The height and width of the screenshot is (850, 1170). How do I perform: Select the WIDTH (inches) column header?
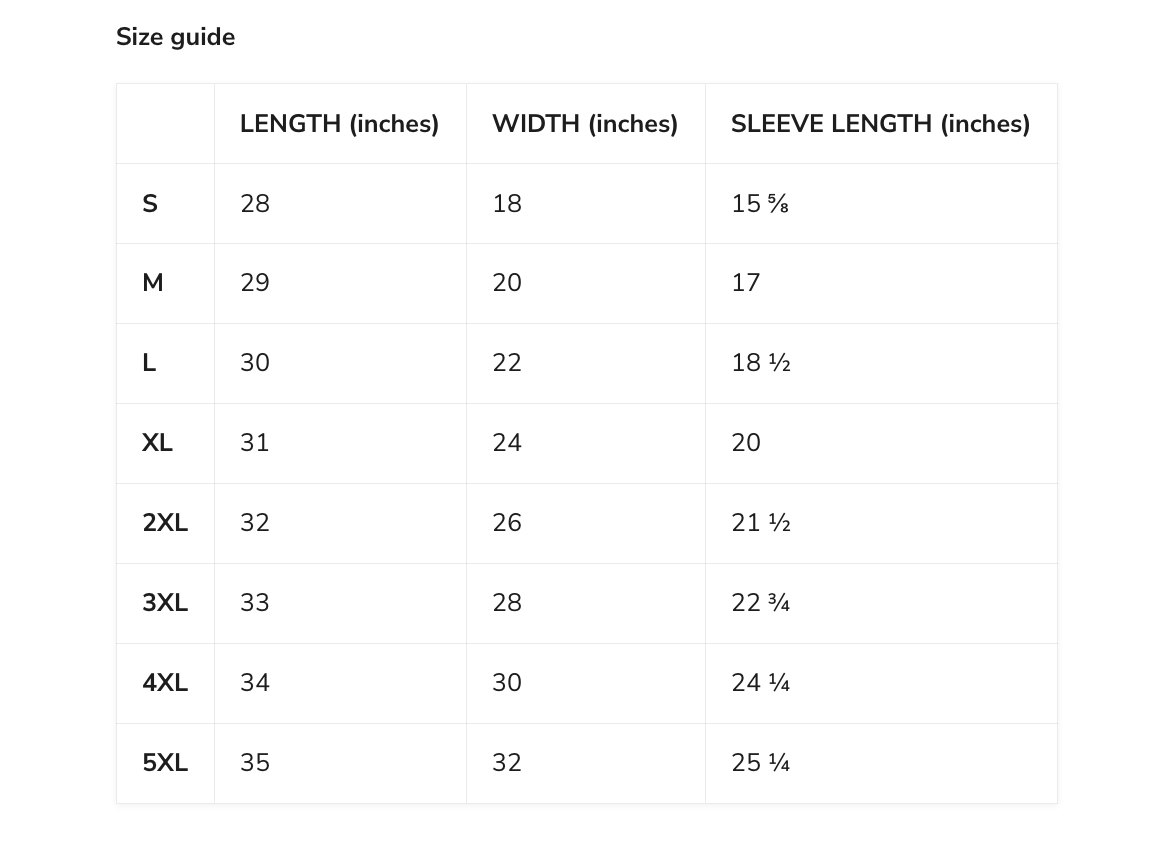click(585, 123)
